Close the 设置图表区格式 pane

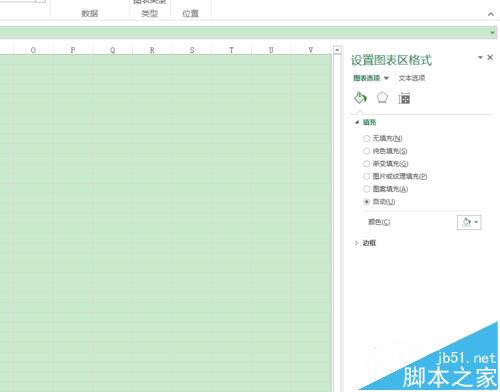pyautogui.click(x=490, y=57)
